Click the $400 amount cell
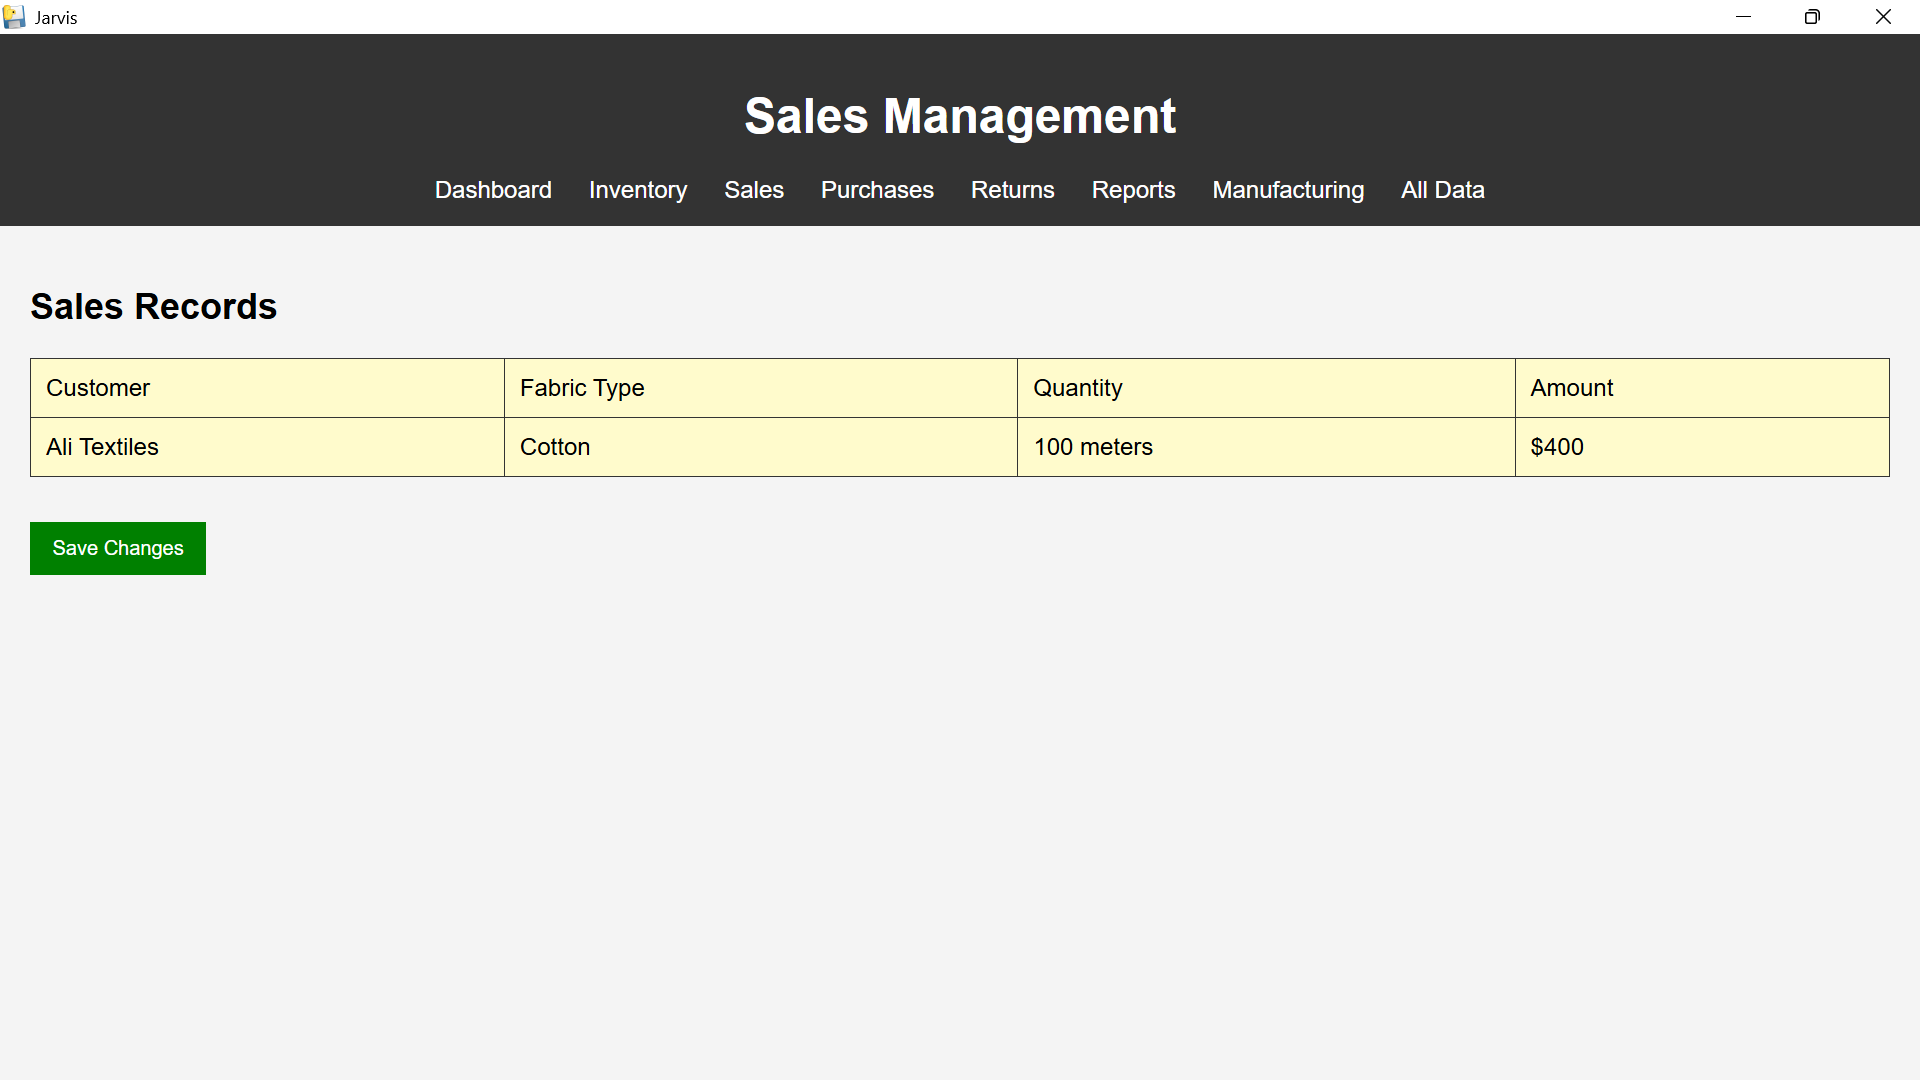The image size is (1920, 1080). (1701, 447)
